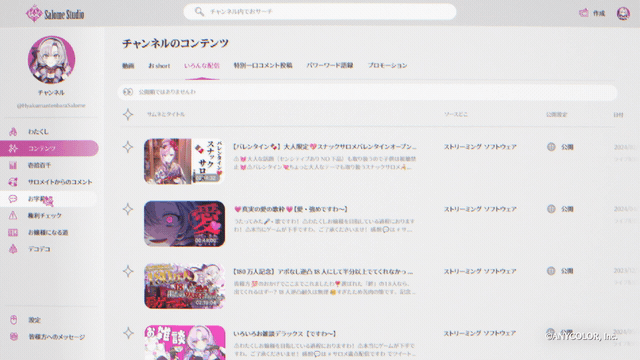Toggle the select-all star in table header

pyautogui.click(x=128, y=115)
